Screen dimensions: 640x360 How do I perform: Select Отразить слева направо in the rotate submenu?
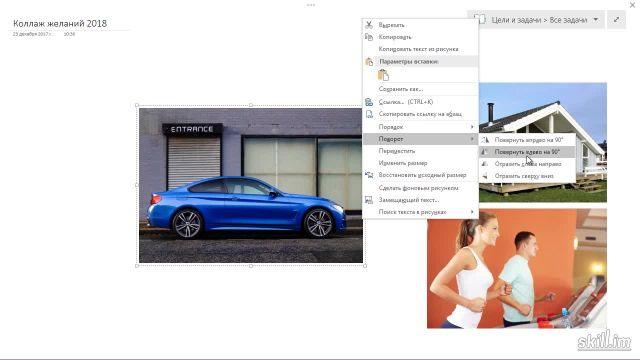[x=527, y=164]
